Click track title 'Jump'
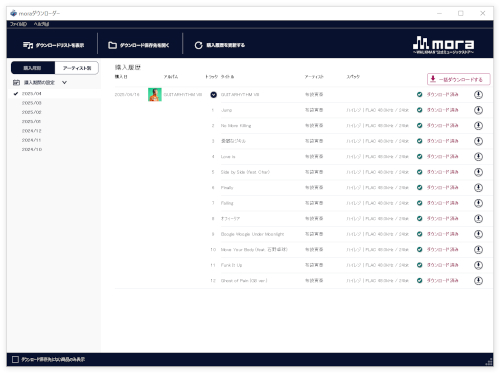The width and height of the screenshot is (500, 373). pyautogui.click(x=226, y=110)
